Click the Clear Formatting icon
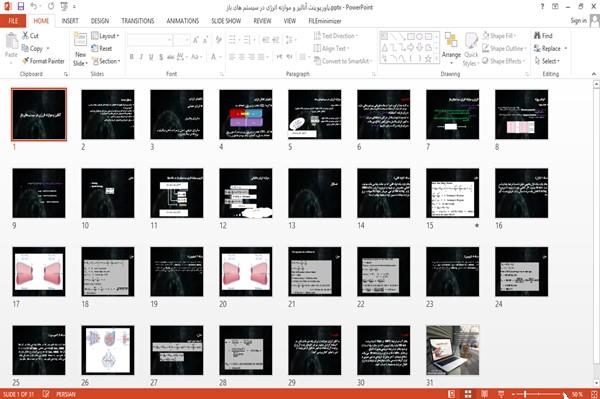 click(218, 39)
